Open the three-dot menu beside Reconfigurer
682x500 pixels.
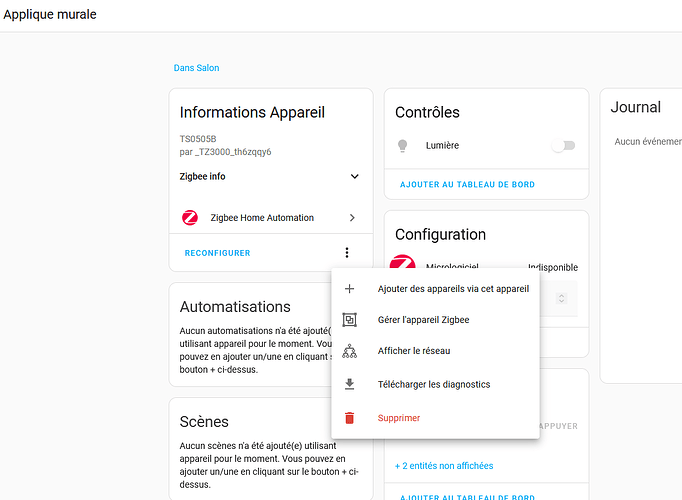pos(347,253)
